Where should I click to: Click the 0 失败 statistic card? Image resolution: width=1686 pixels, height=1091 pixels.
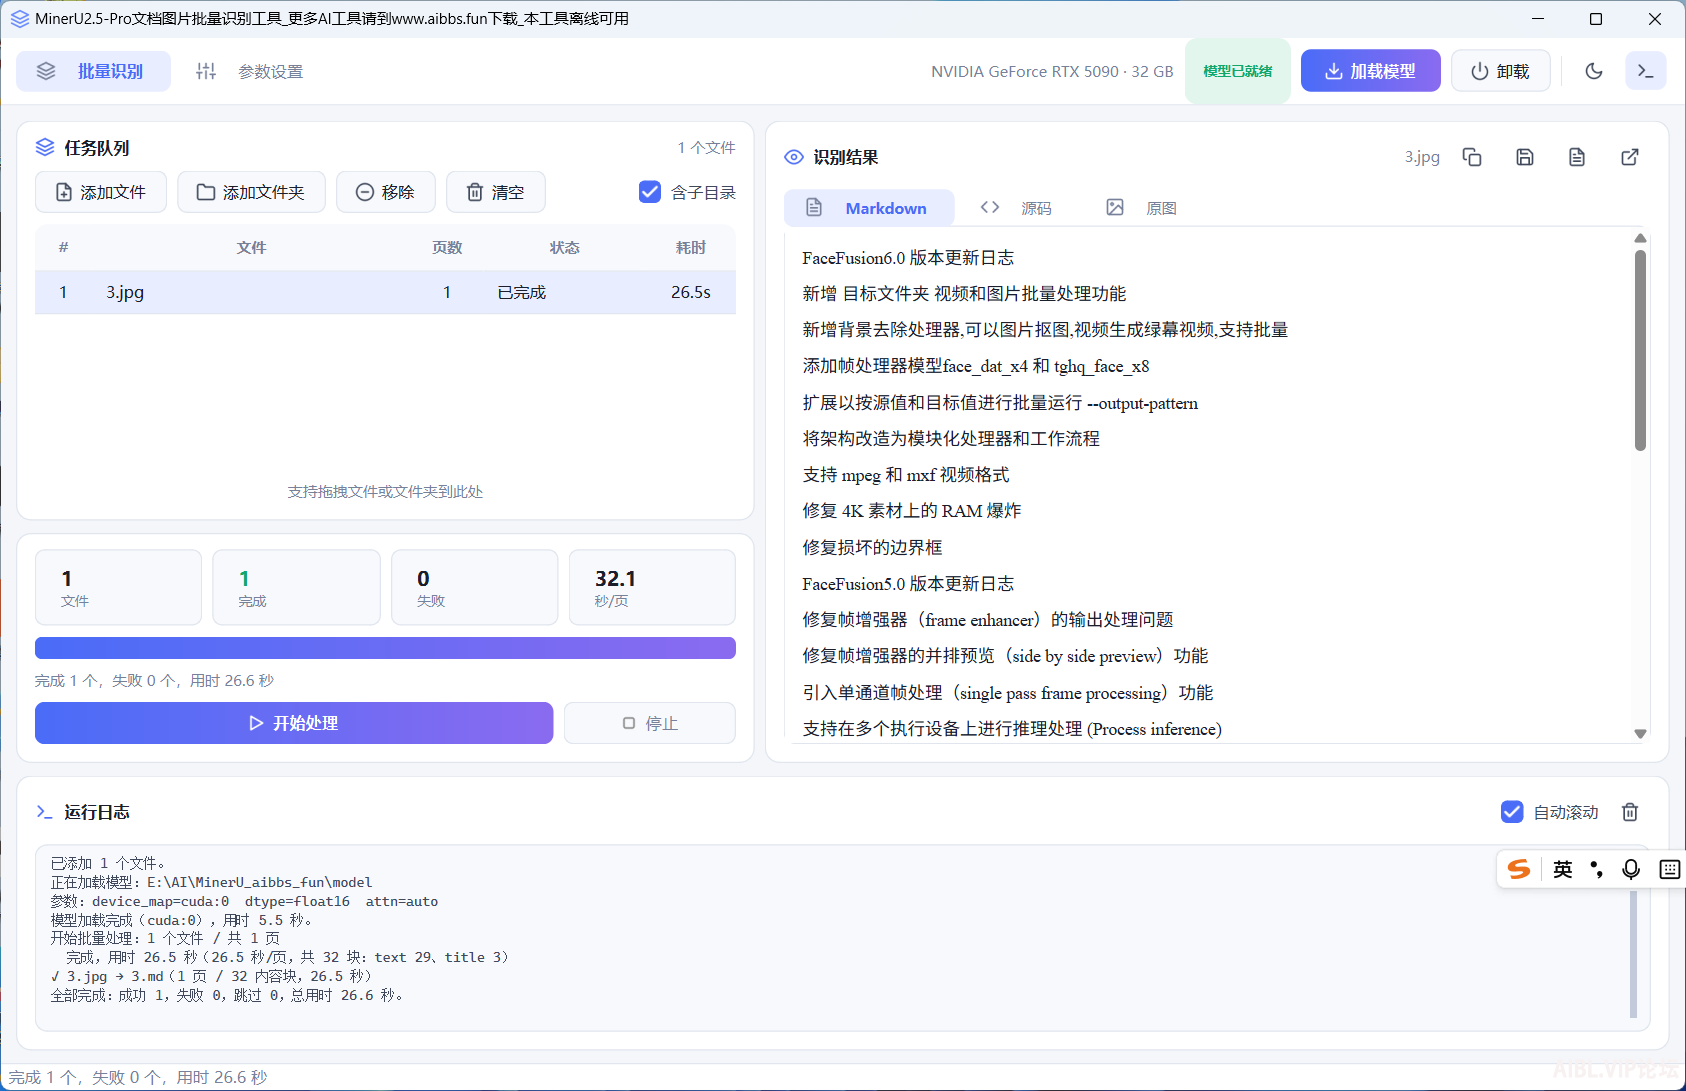[474, 587]
